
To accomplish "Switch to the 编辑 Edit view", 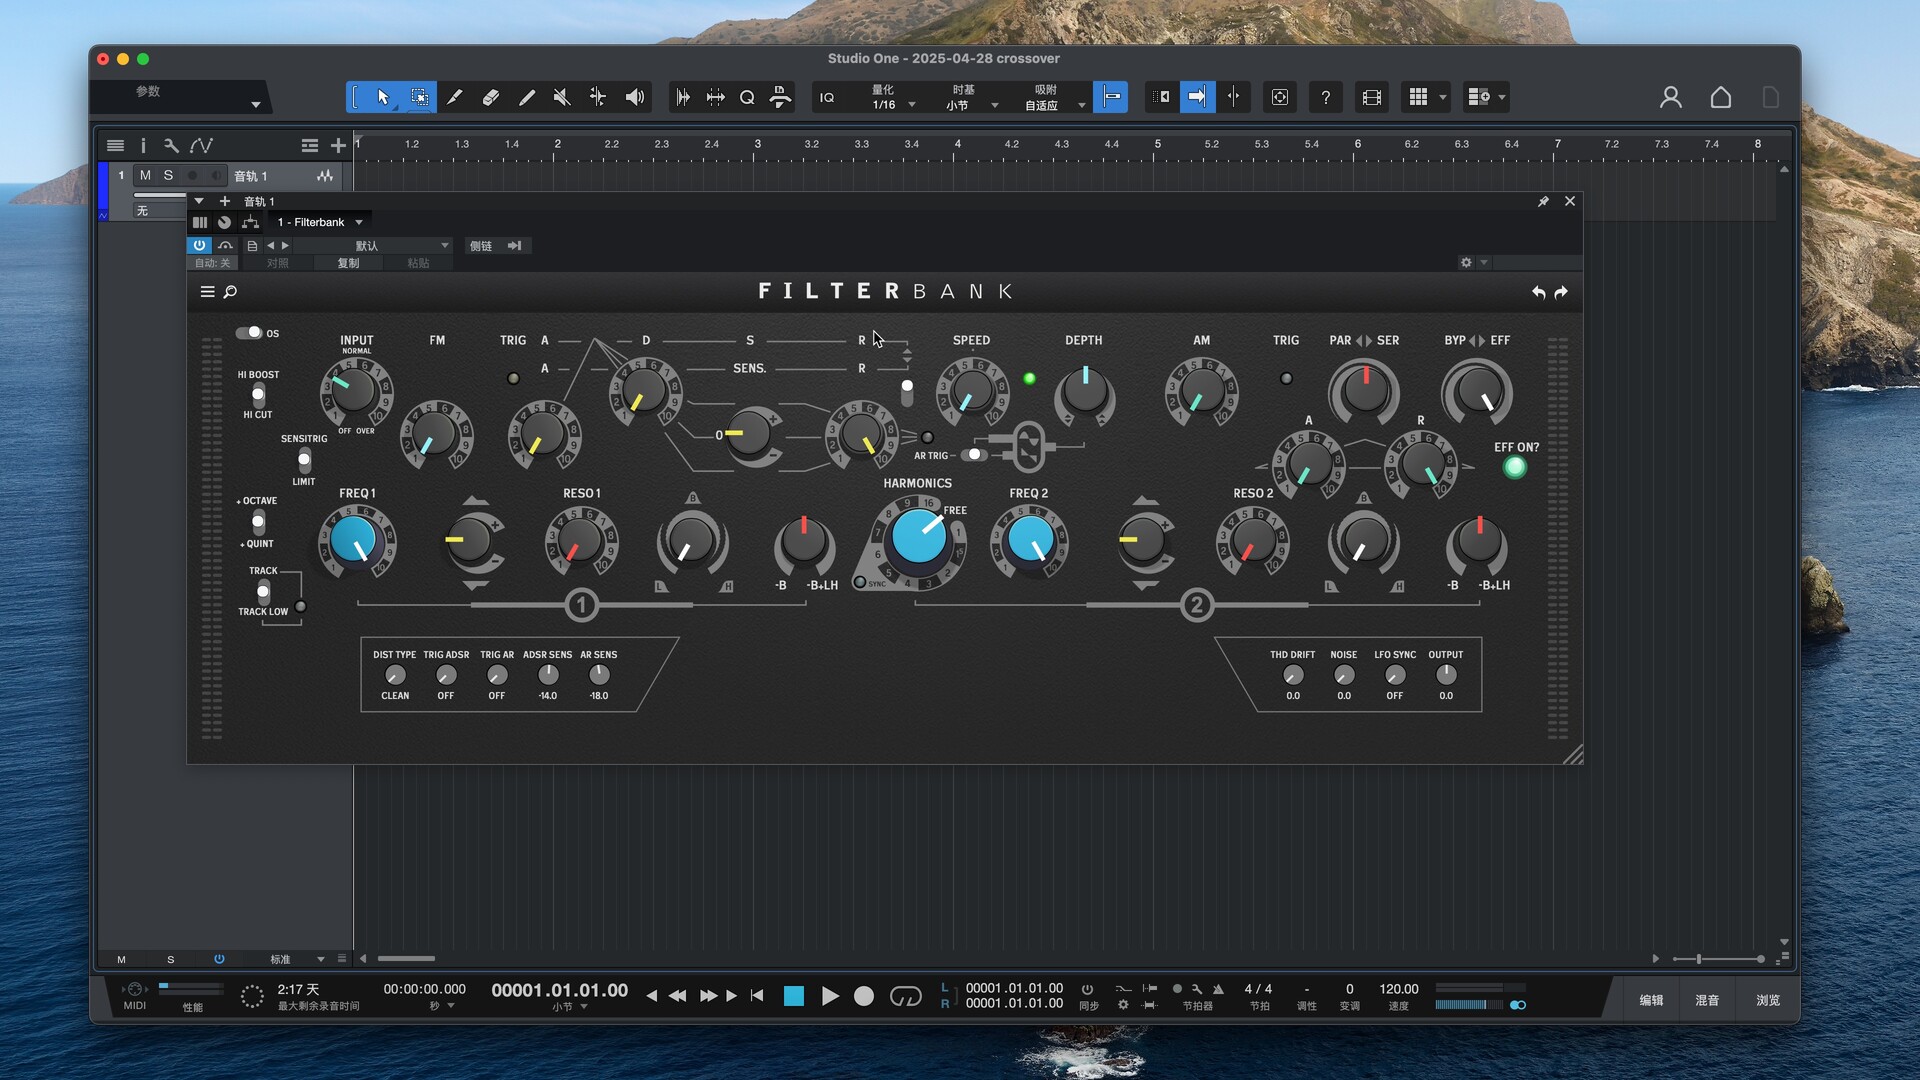I will [x=1651, y=1000].
